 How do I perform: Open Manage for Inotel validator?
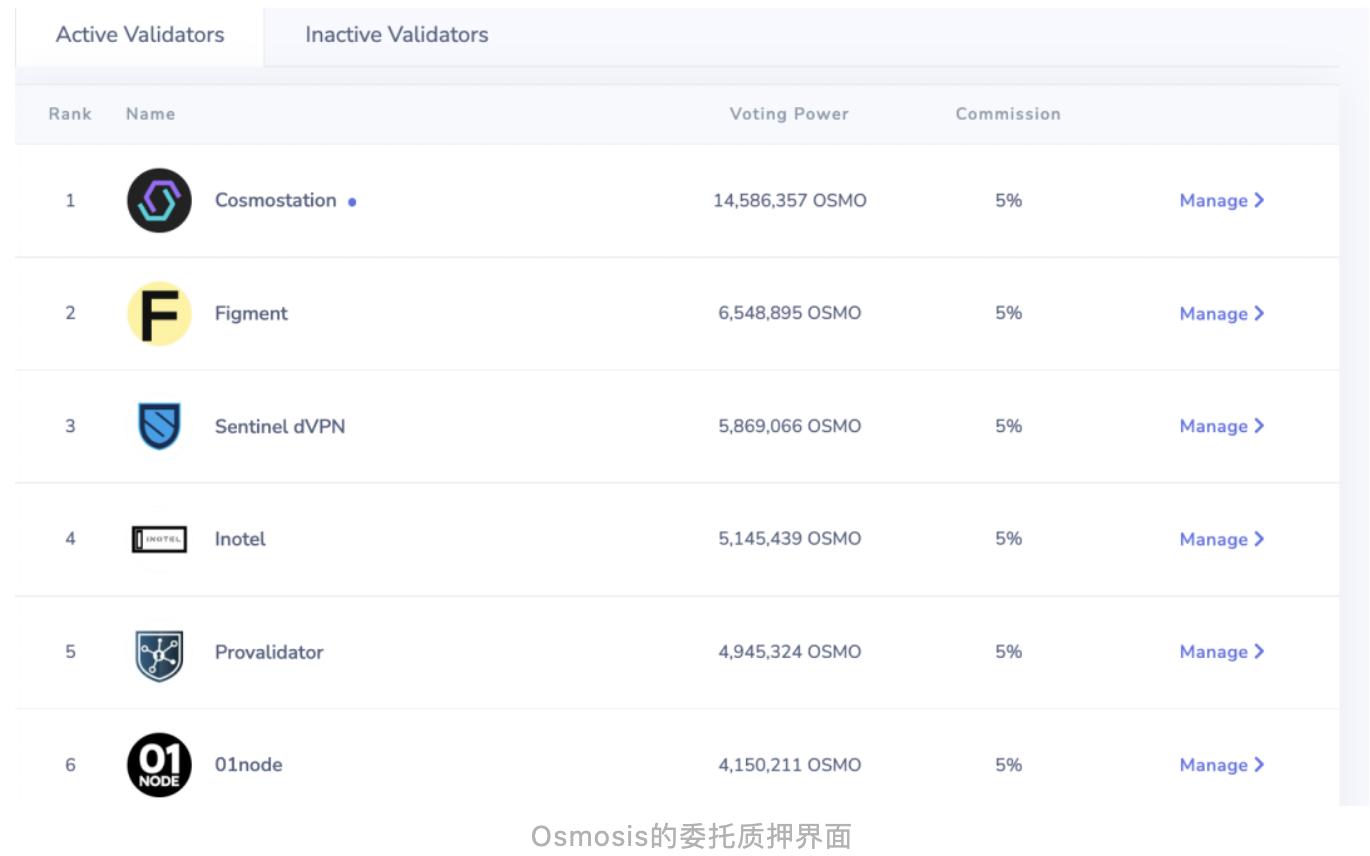coord(1221,539)
